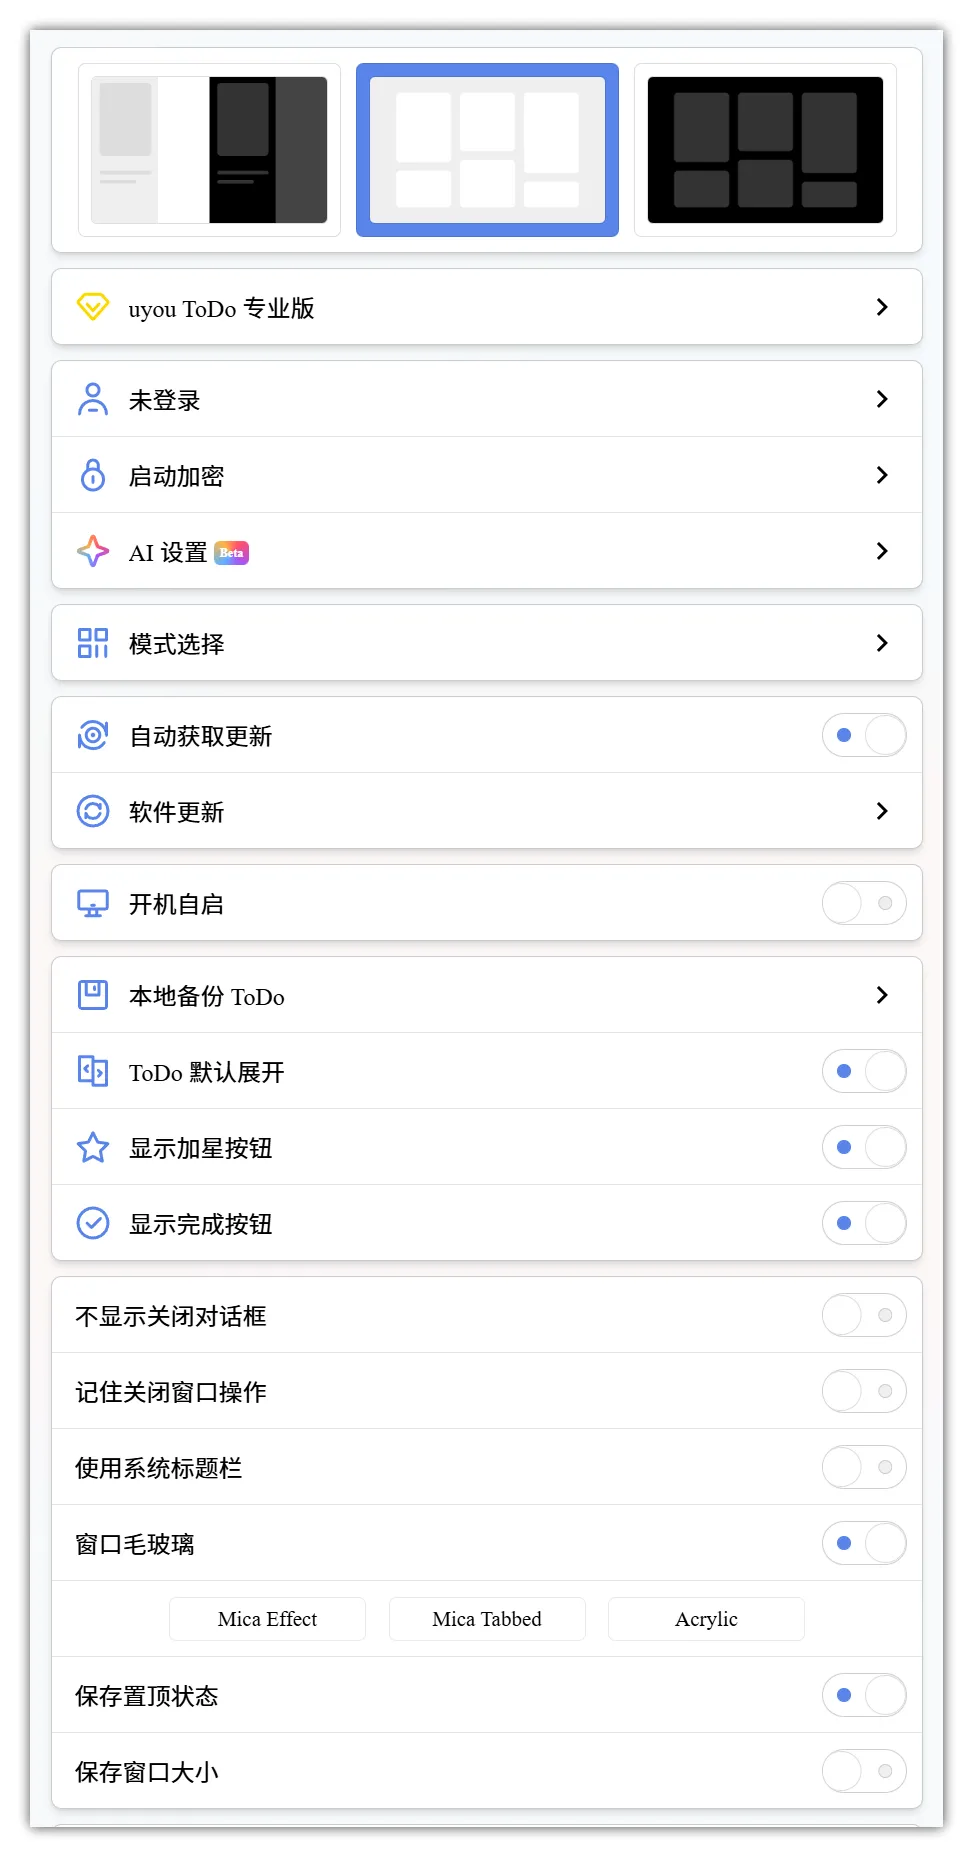This screenshot has width=973, height=1857.
Task: Click the star icon beside 显示加星按钮
Action: click(x=93, y=1147)
